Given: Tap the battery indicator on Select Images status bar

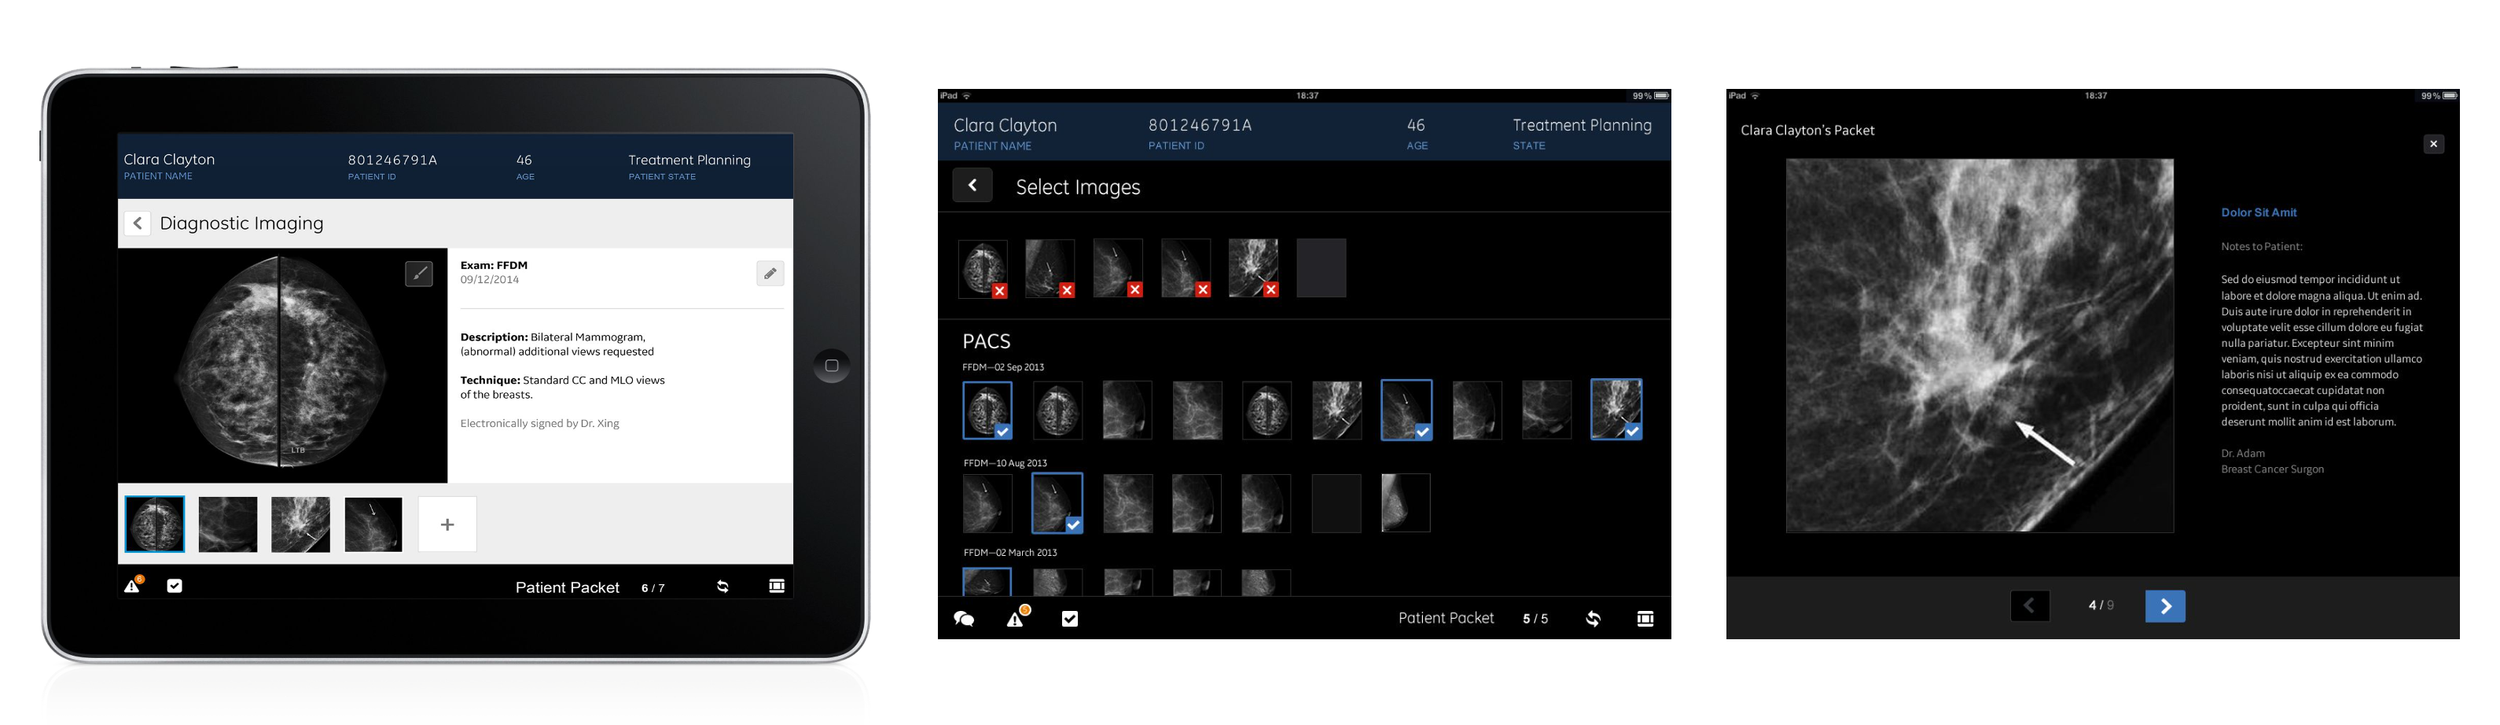Looking at the screenshot, I should pyautogui.click(x=1661, y=96).
